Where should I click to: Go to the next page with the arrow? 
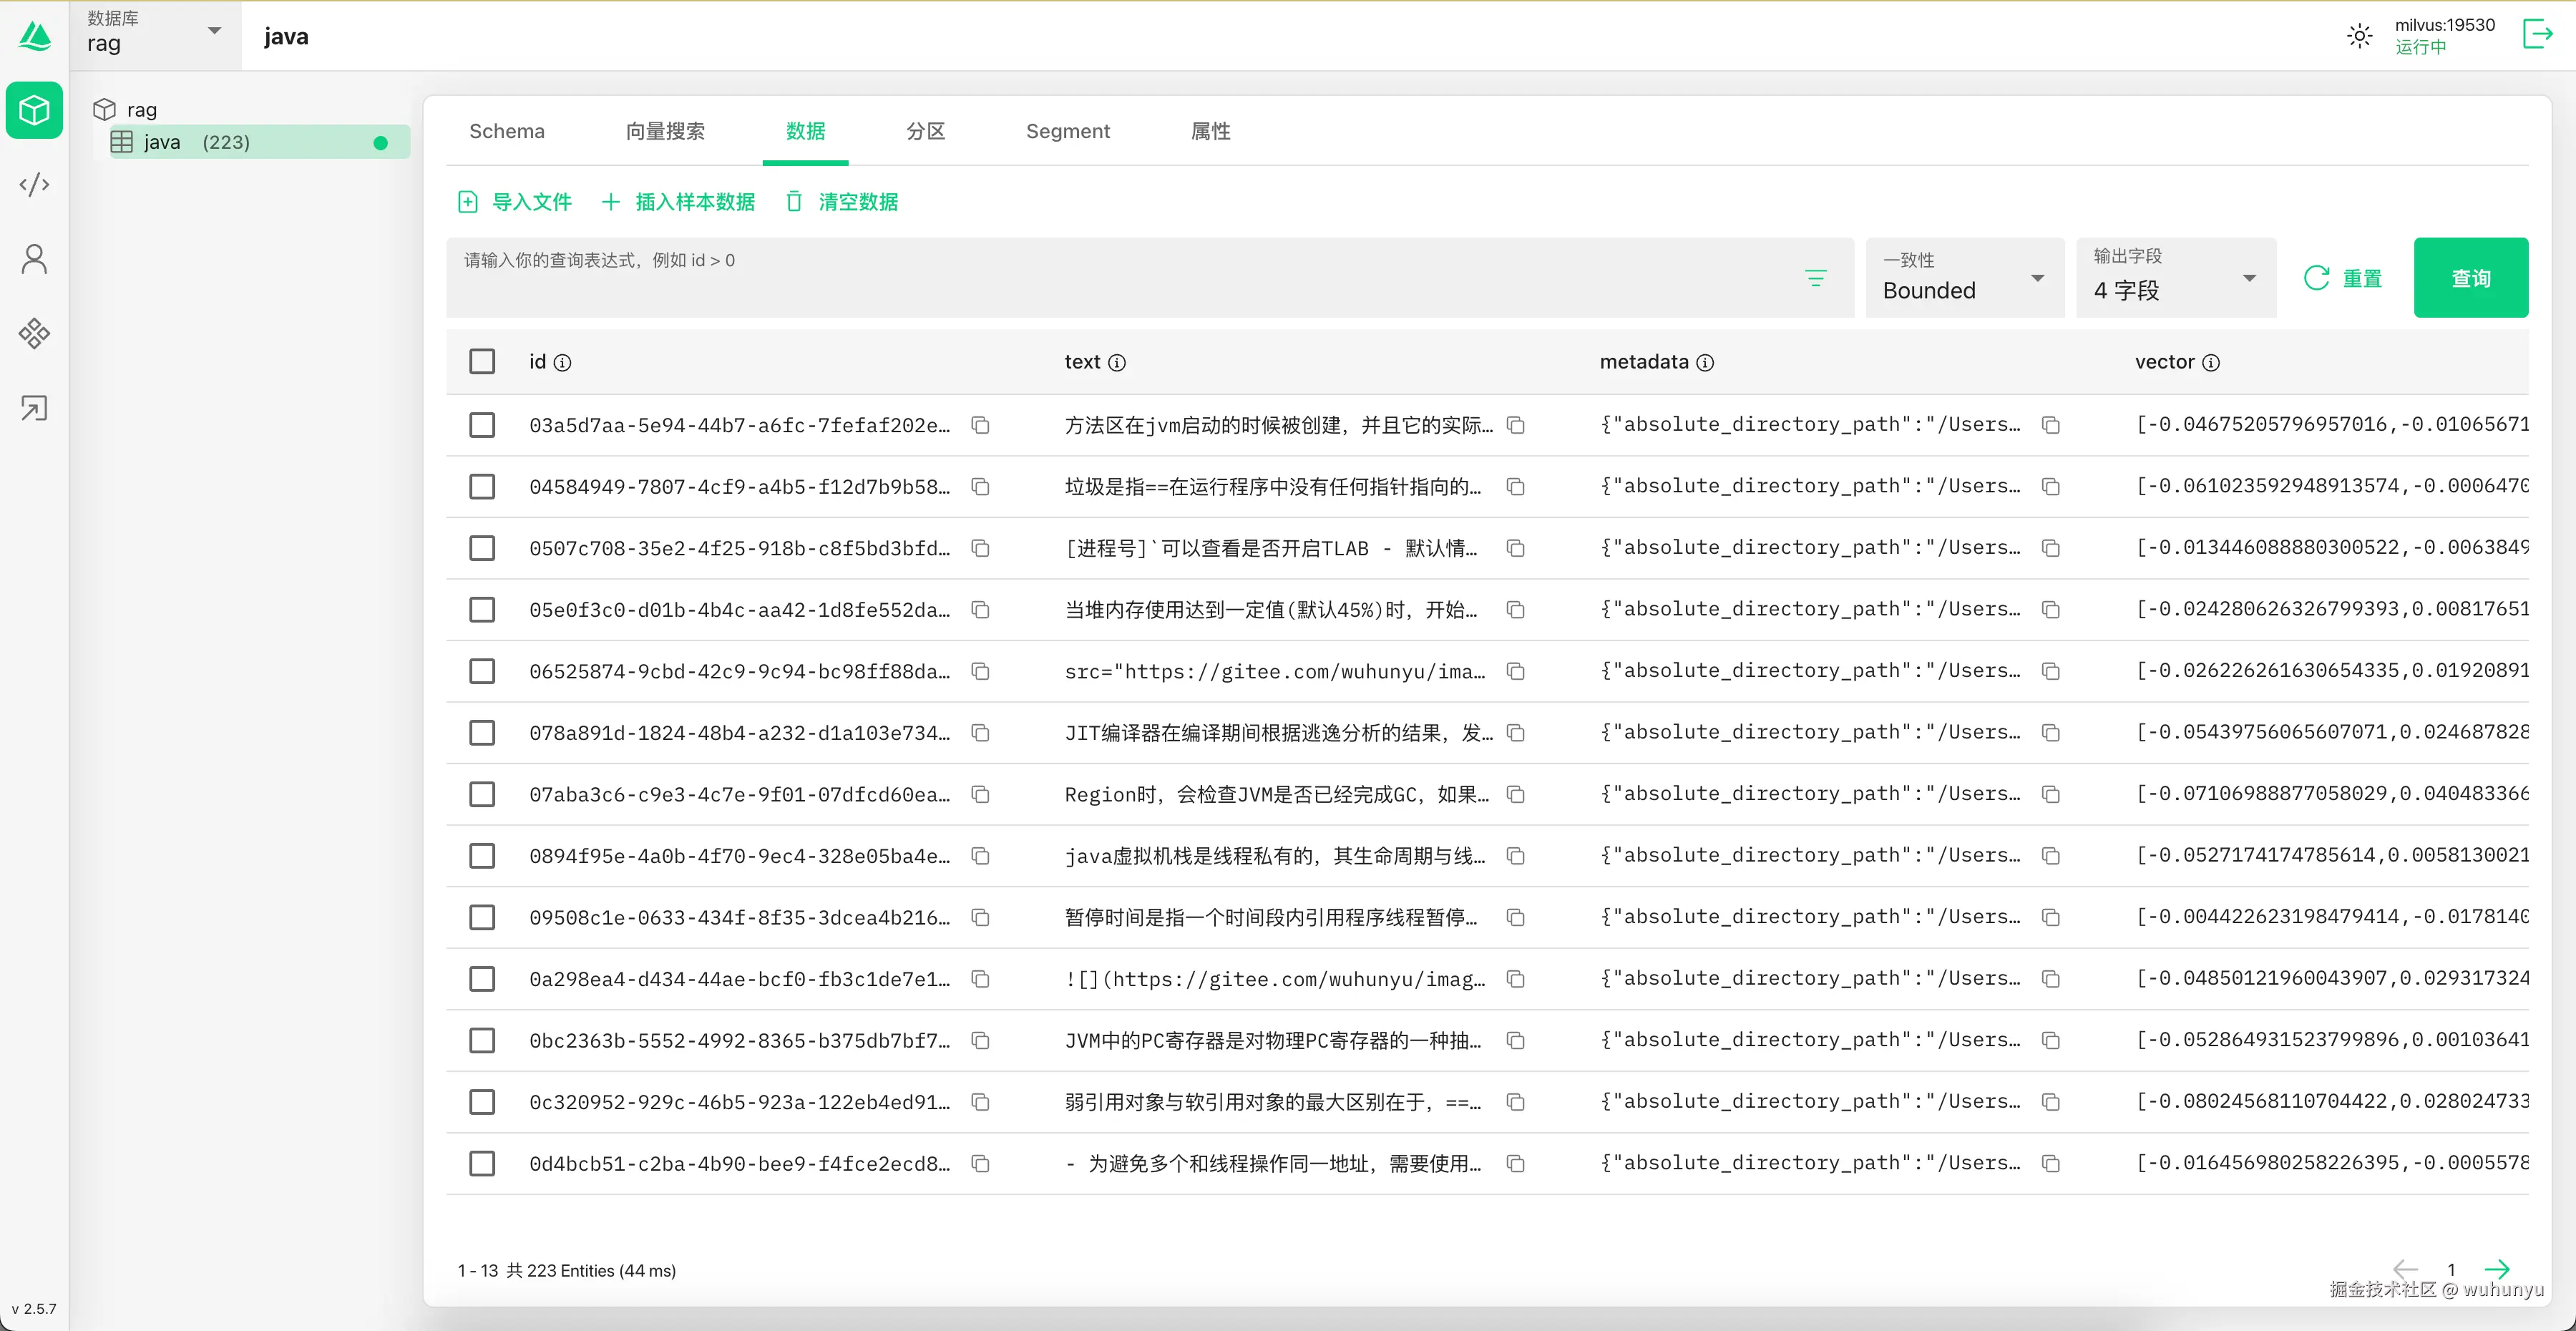[x=2499, y=1269]
